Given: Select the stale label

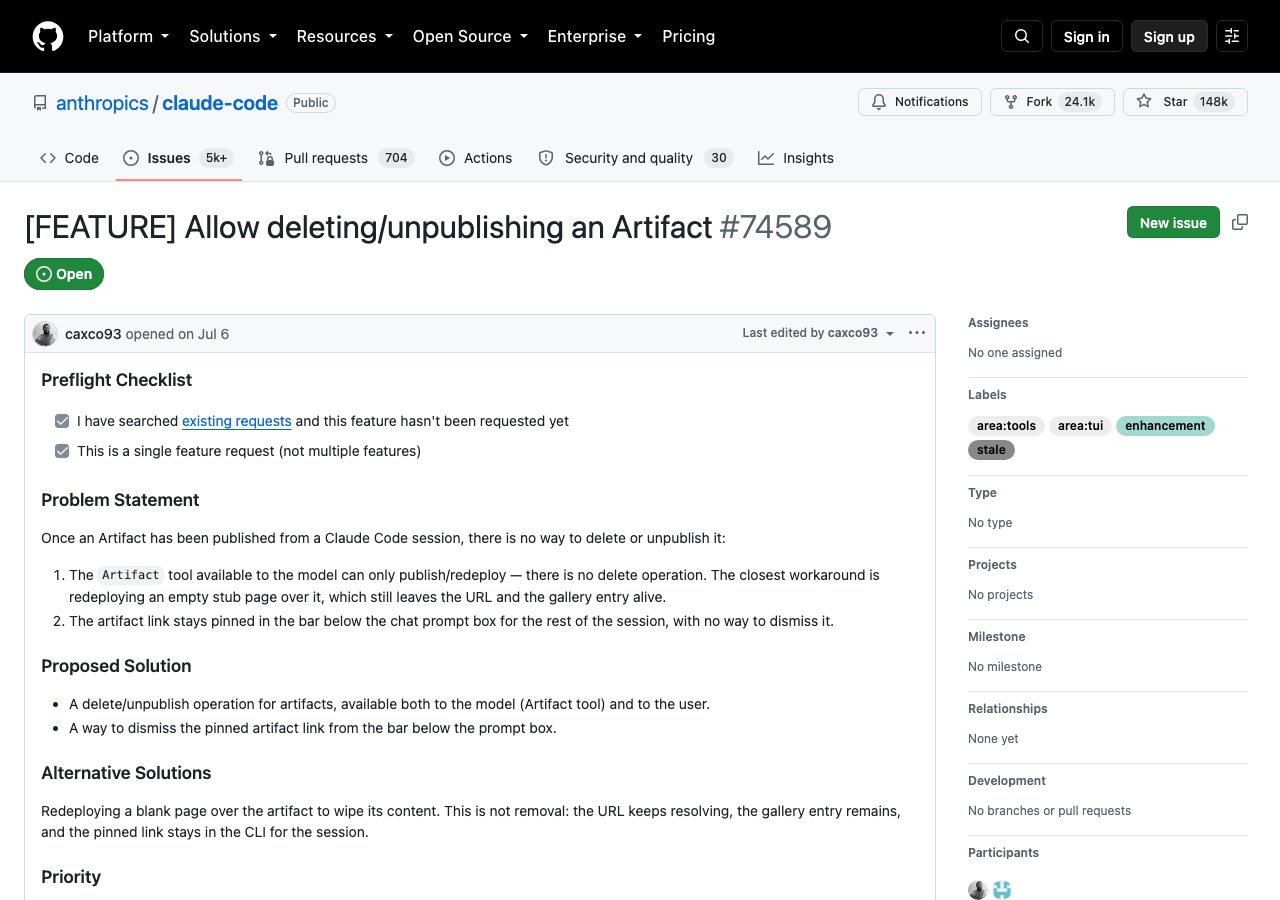Looking at the screenshot, I should (x=991, y=450).
